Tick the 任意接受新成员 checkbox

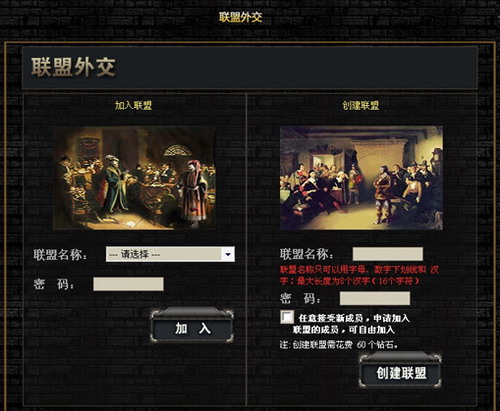pyautogui.click(x=287, y=317)
